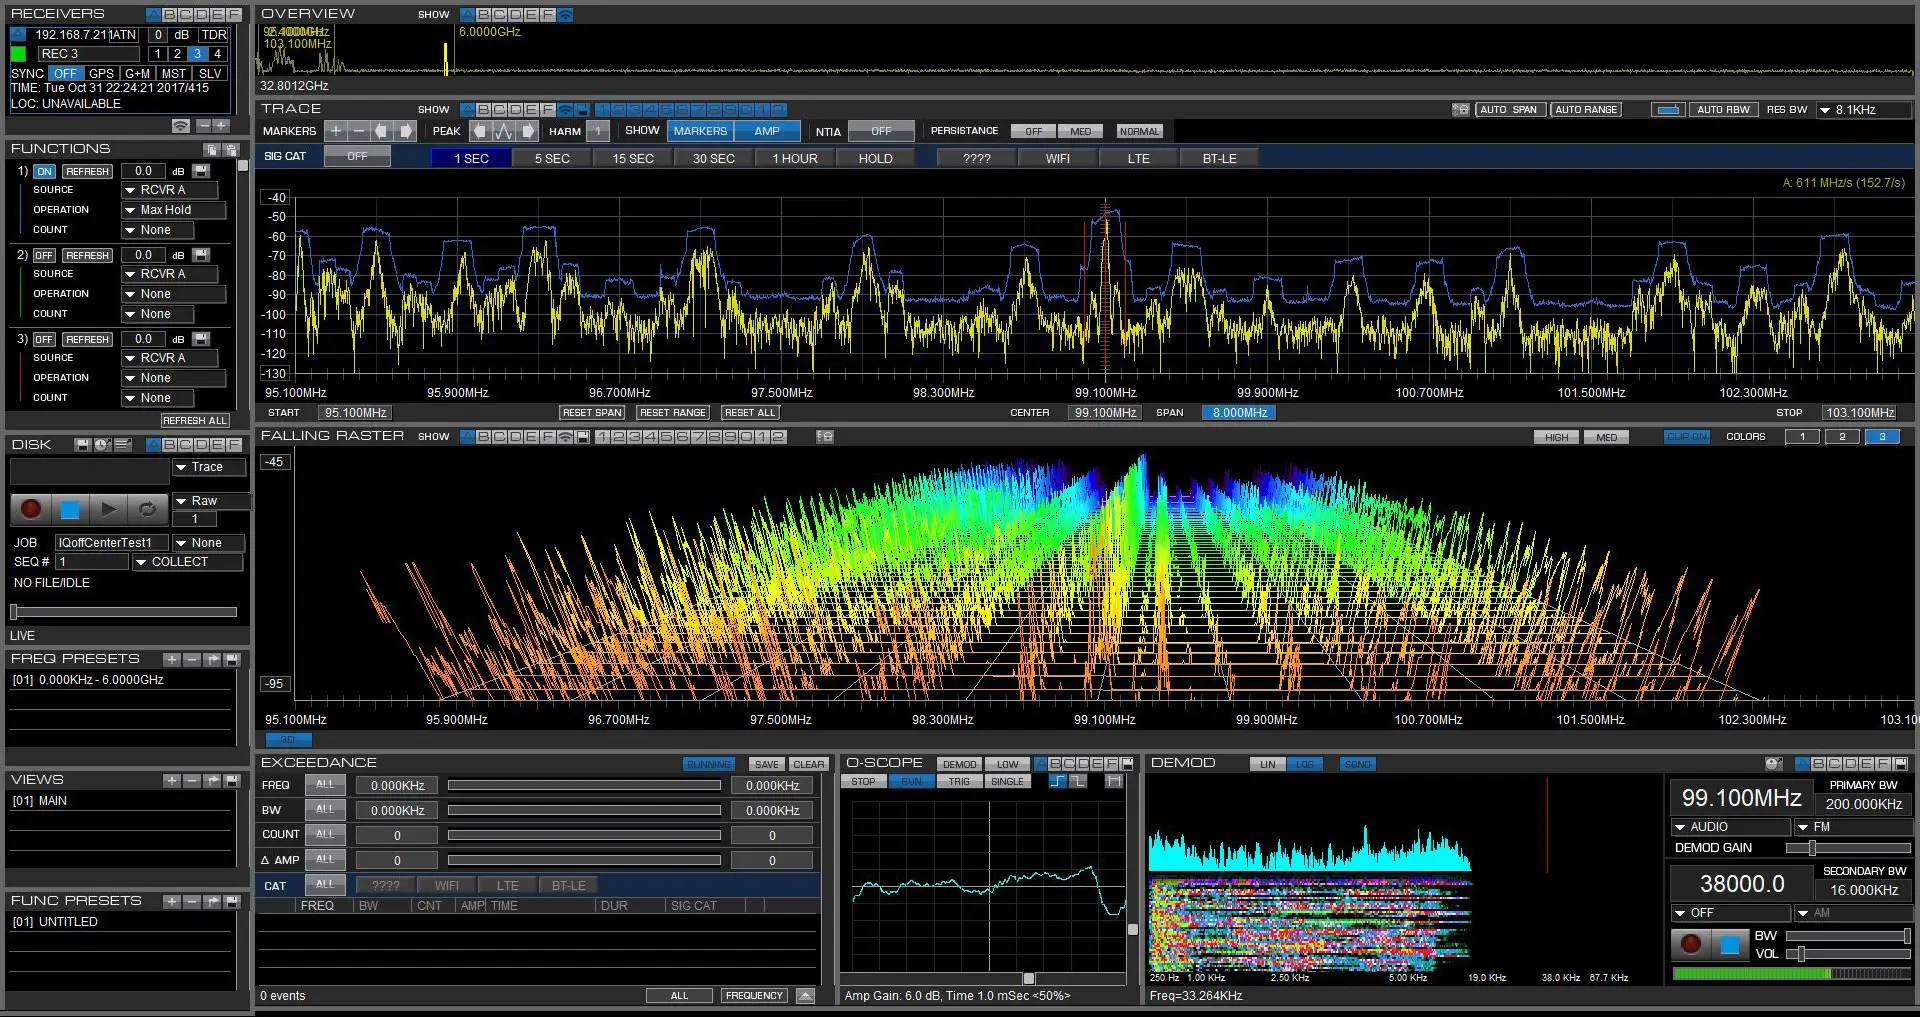Click the copy icon in Functions header
Image resolution: width=1920 pixels, height=1017 pixels.
[x=211, y=149]
